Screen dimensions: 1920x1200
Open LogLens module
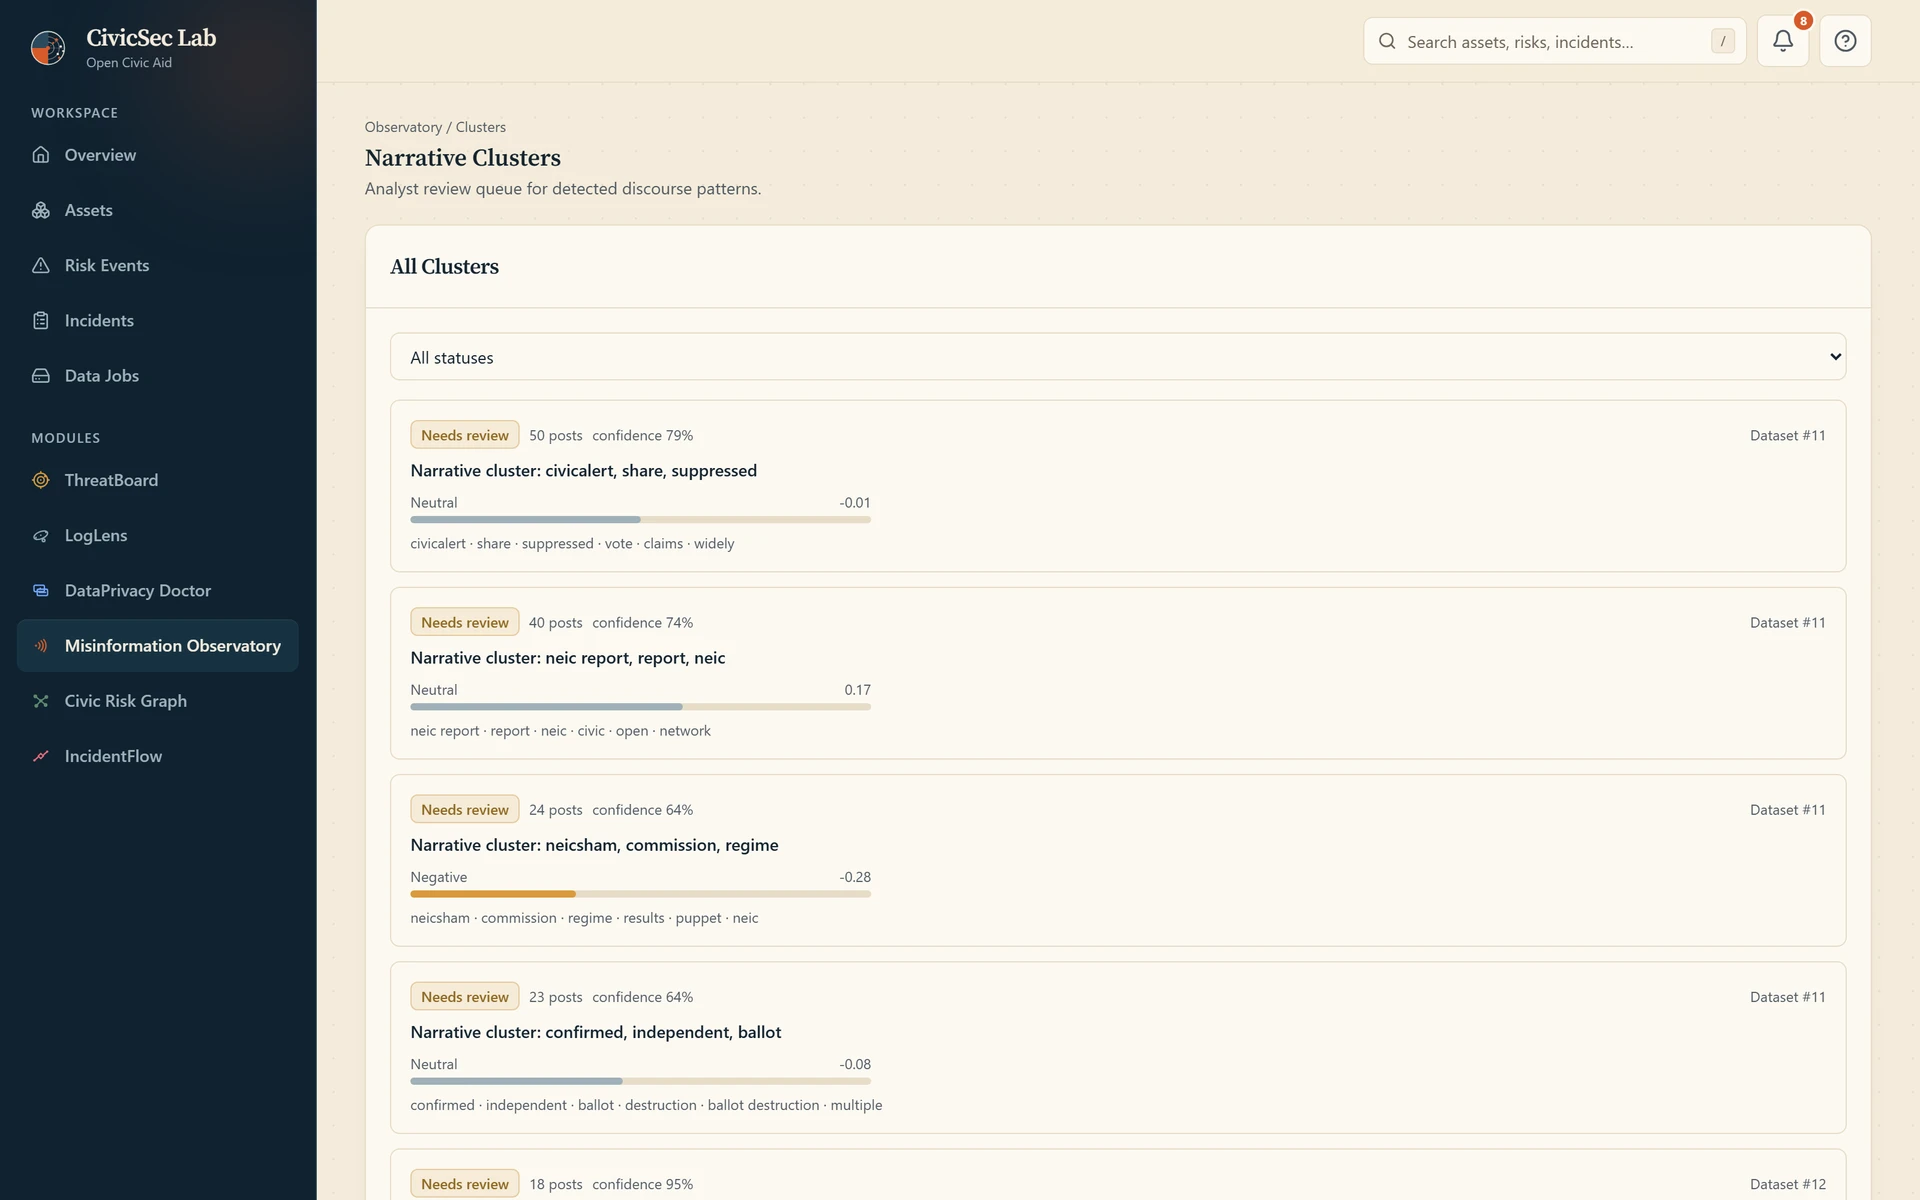[158, 535]
